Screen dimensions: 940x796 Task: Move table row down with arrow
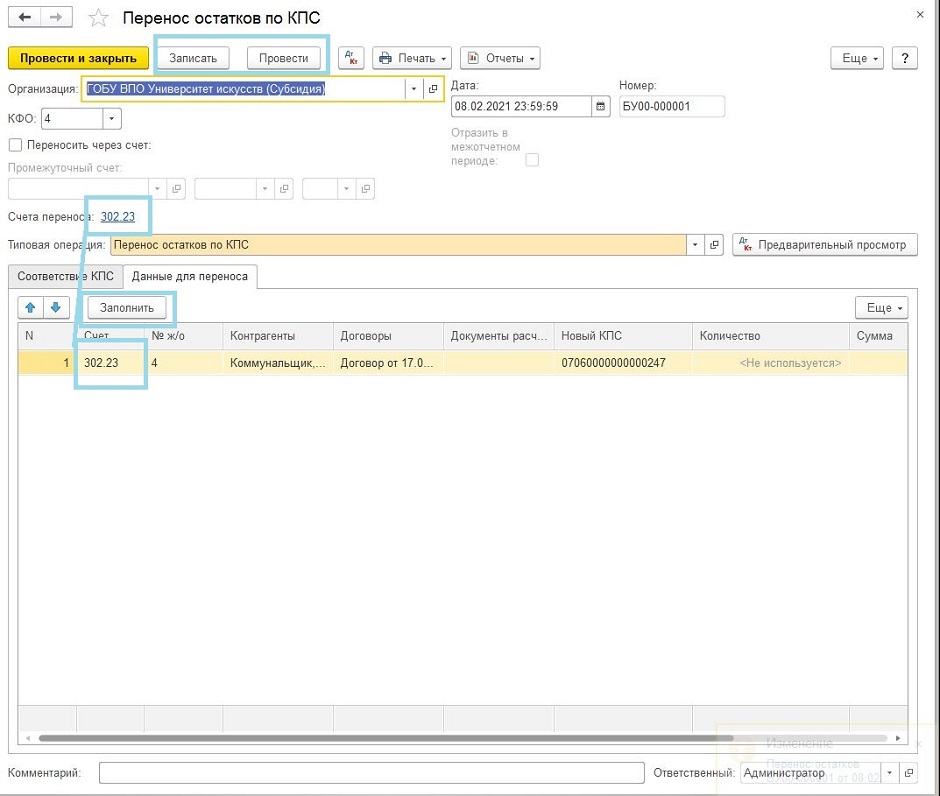pos(56,308)
